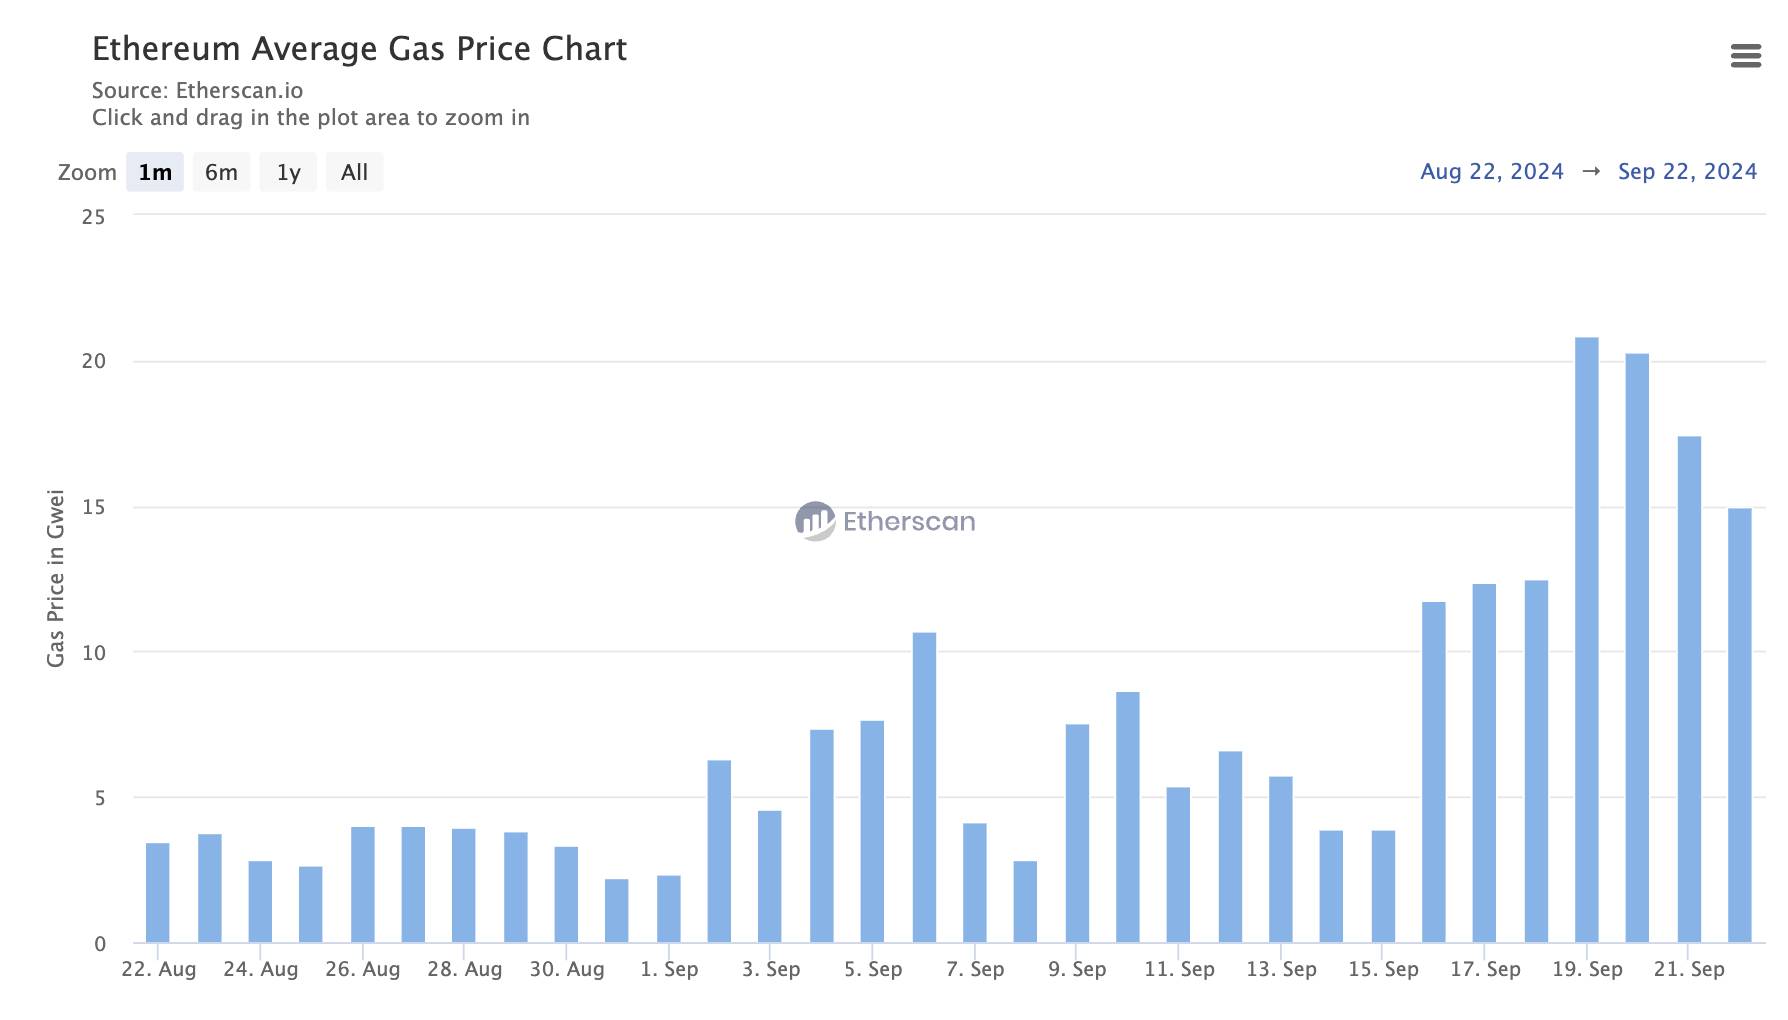Edit the Sep 22, 2024 end date
The width and height of the screenshot is (1788, 1020).
pos(1687,172)
